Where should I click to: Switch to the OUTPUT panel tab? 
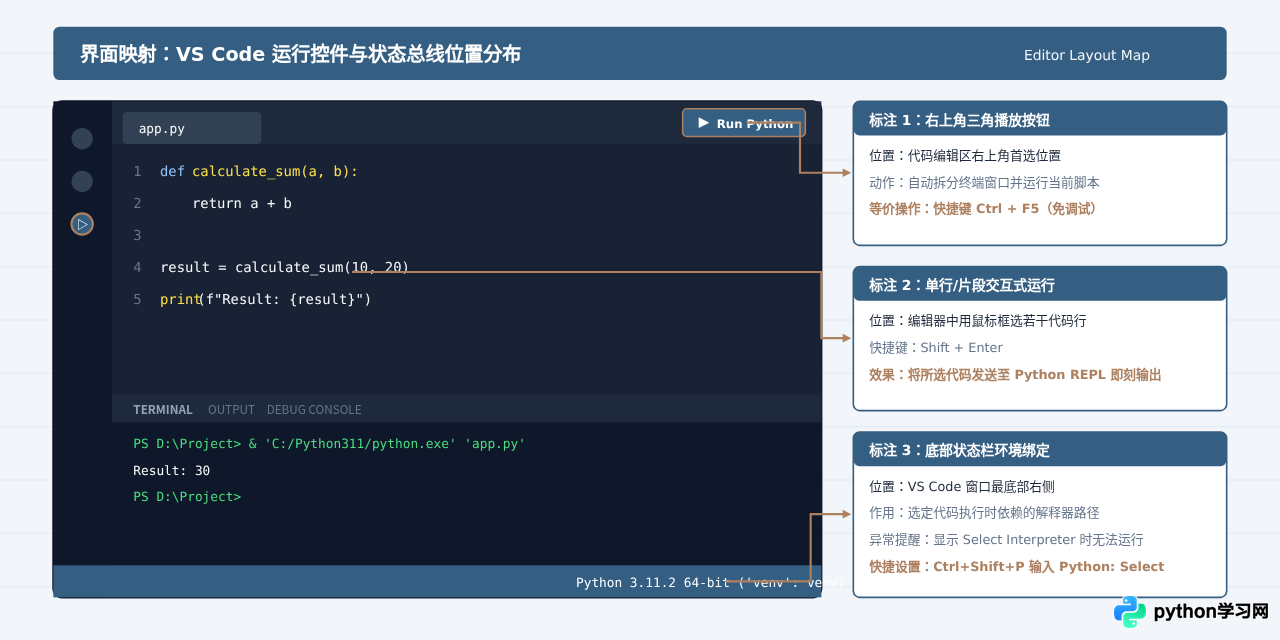(231, 410)
